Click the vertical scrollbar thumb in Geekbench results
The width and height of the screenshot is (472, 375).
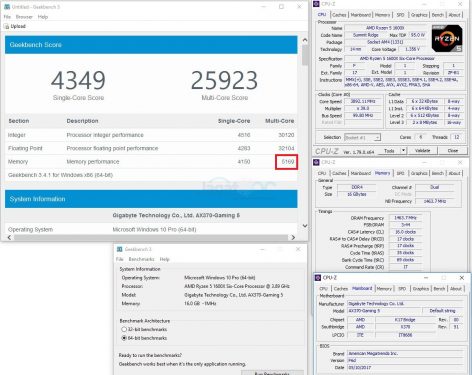click(x=305, y=55)
